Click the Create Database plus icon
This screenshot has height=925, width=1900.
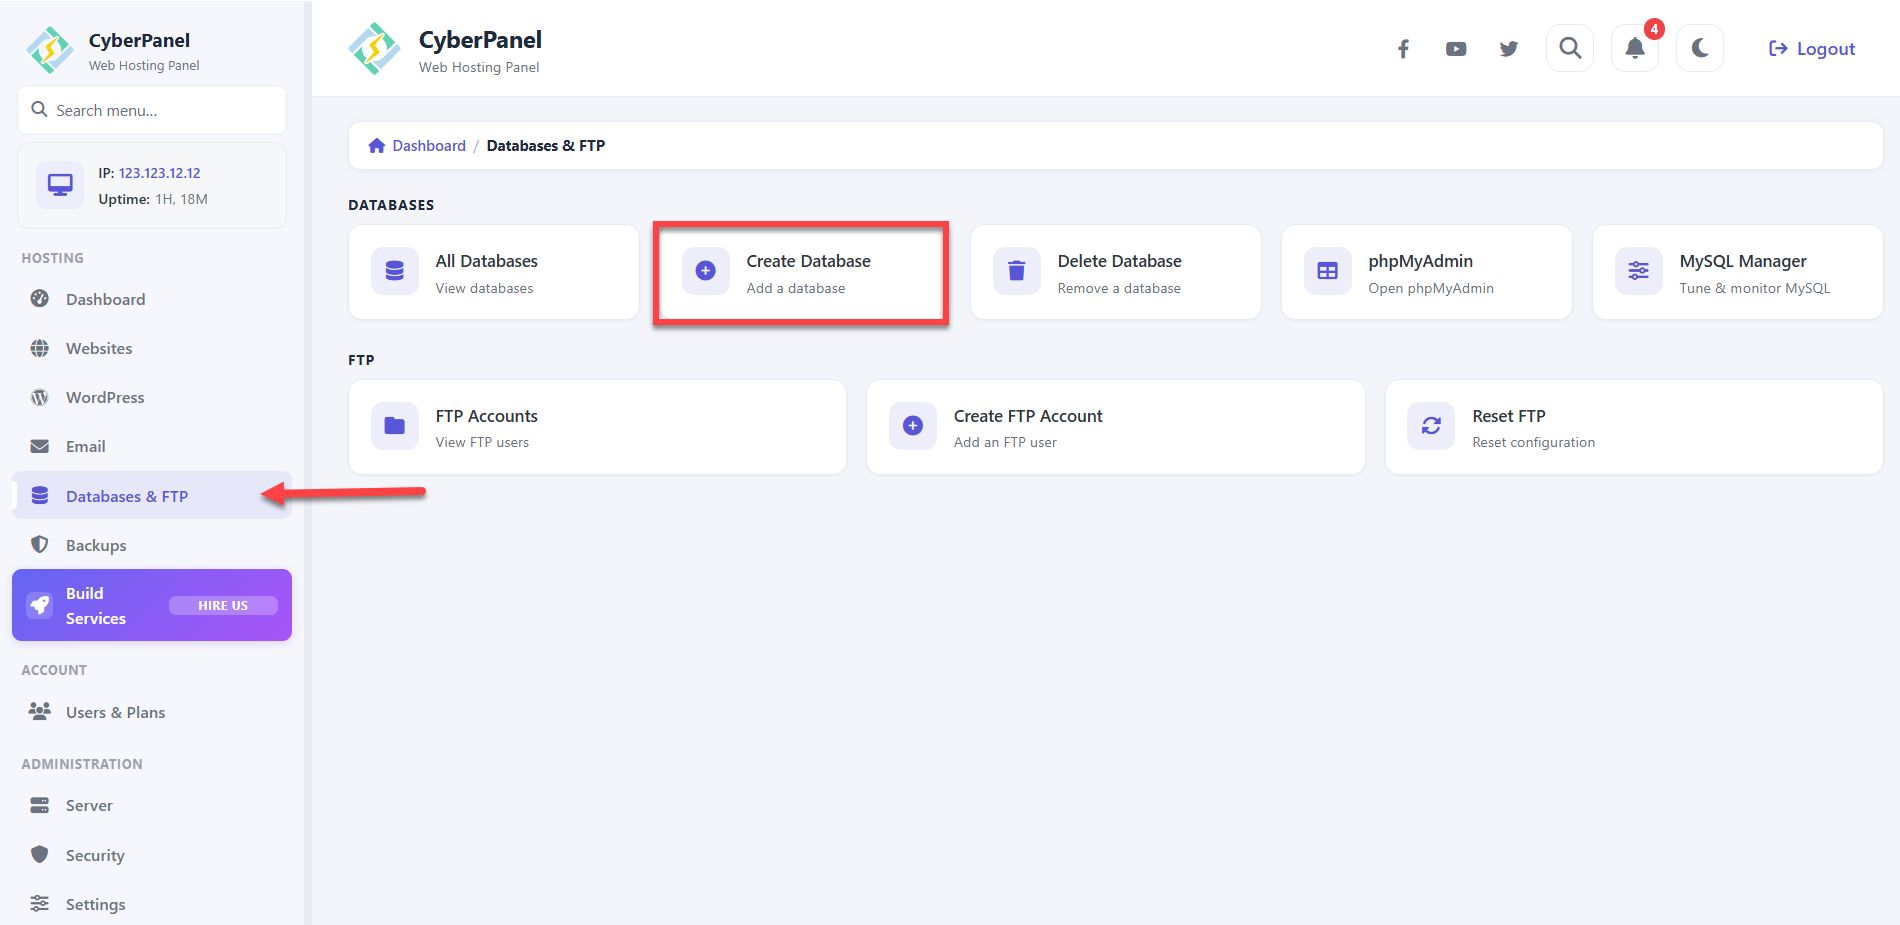[x=706, y=271]
